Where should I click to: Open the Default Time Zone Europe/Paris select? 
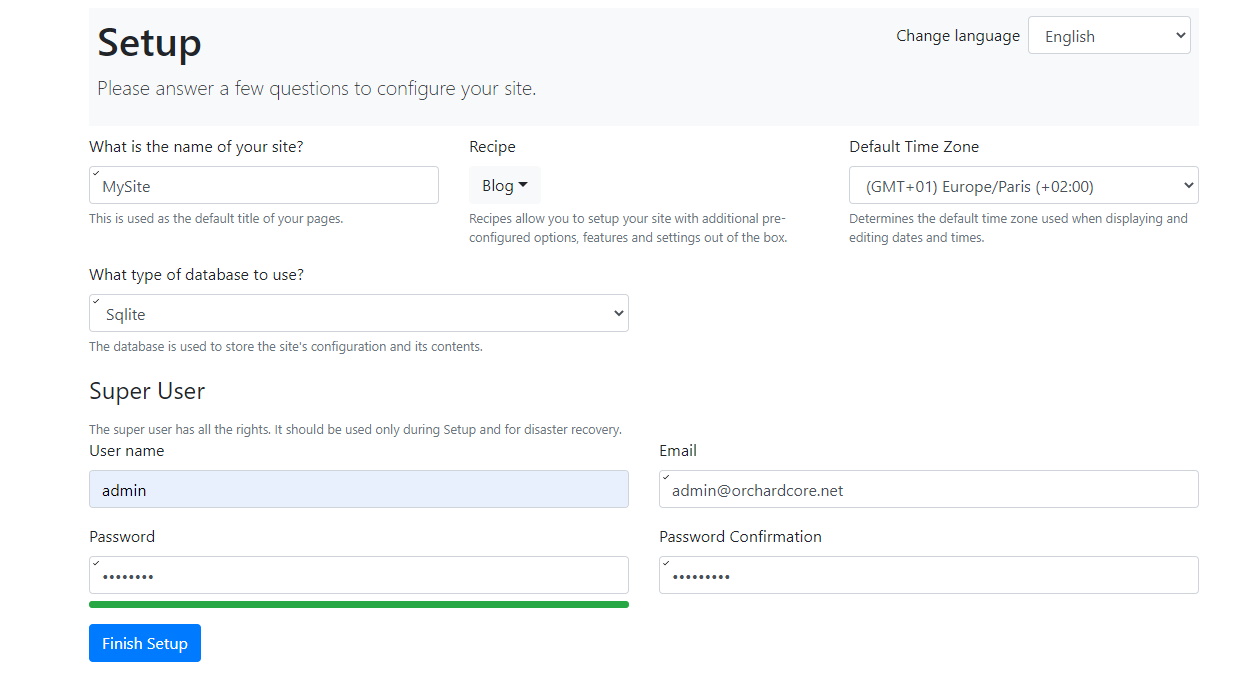tap(1023, 186)
